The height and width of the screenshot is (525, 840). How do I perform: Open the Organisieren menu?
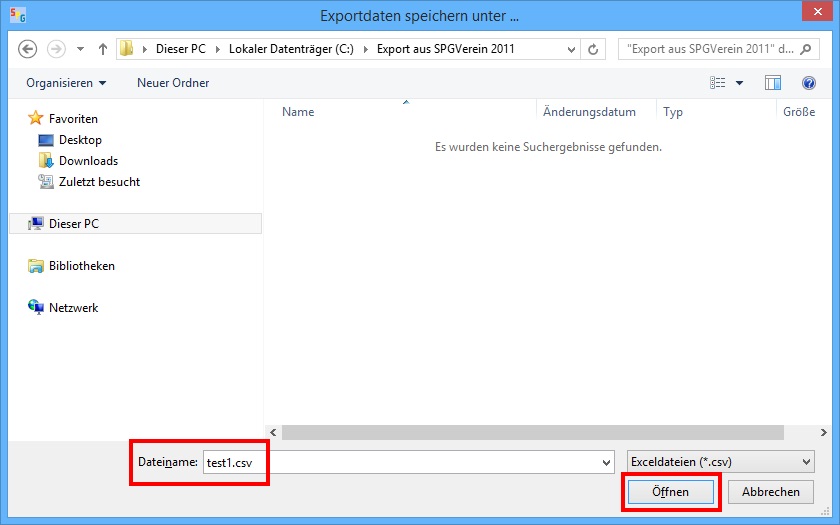click(66, 83)
